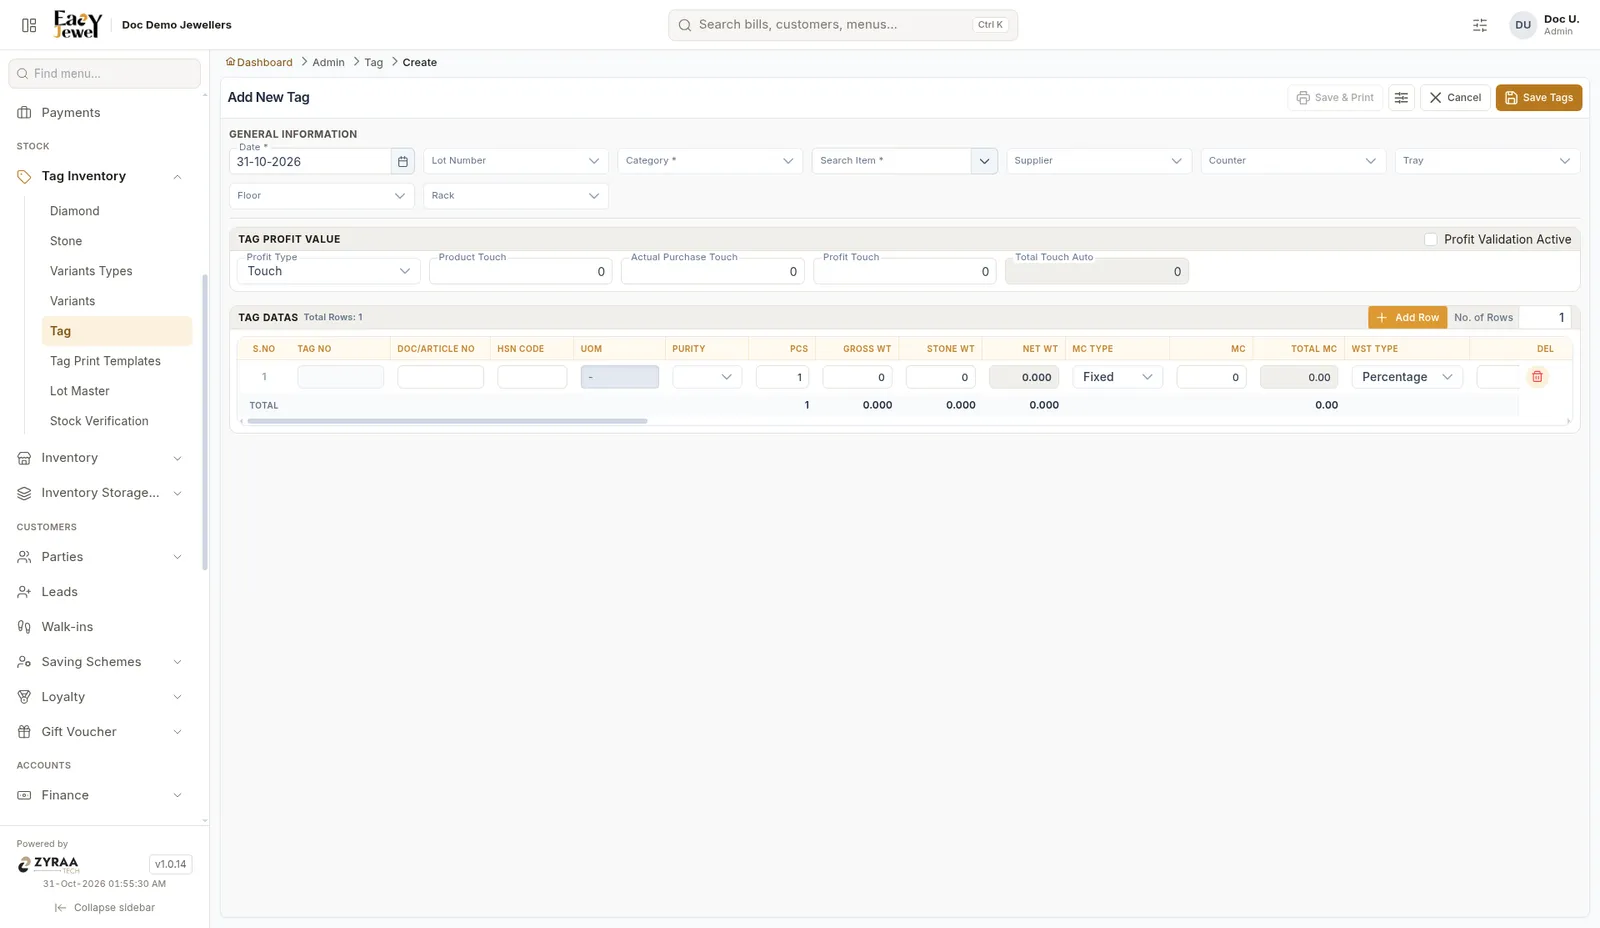Open Lot Master menu item
The width and height of the screenshot is (1600, 928).
point(80,391)
